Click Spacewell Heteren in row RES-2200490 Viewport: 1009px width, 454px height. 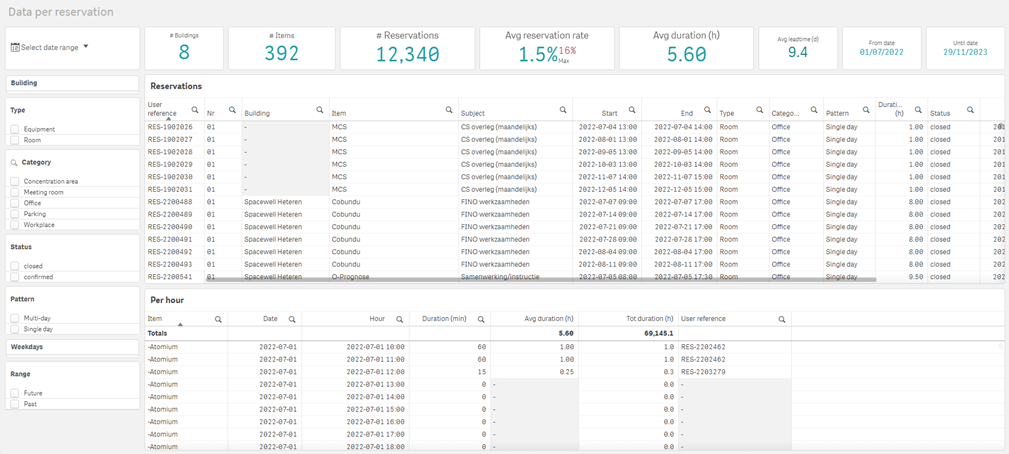(273, 227)
